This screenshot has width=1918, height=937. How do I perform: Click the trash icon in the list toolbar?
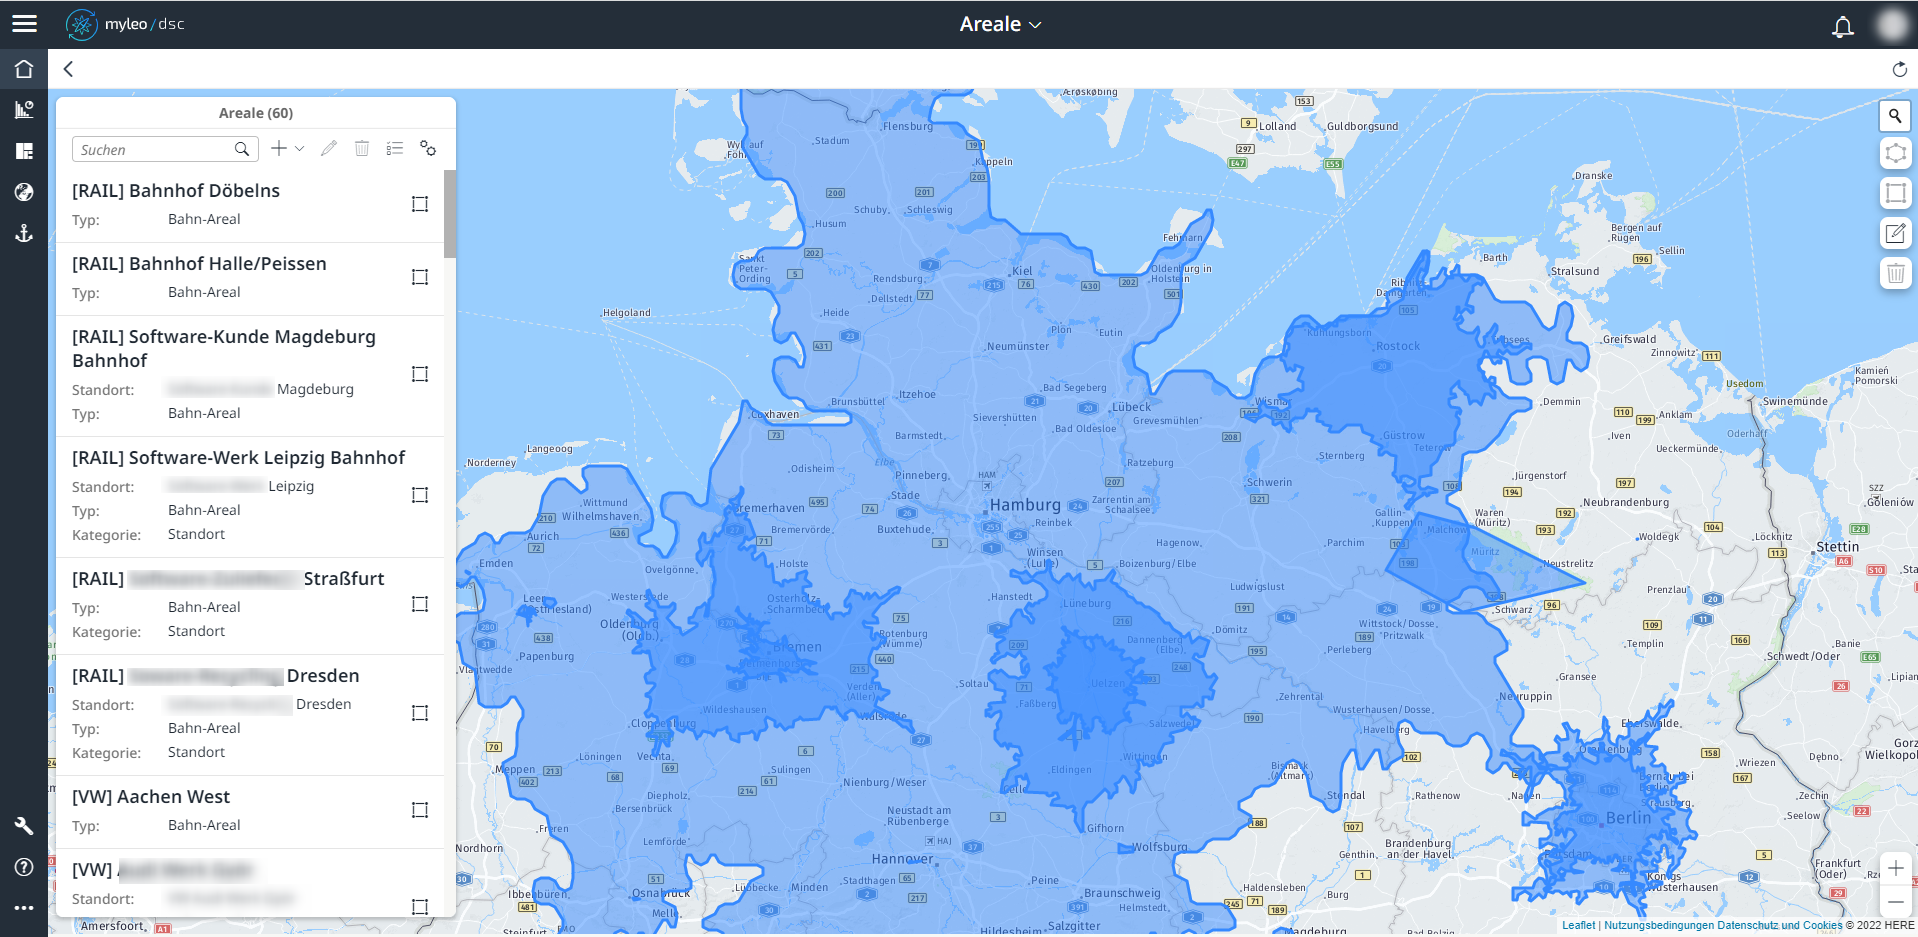point(362,148)
